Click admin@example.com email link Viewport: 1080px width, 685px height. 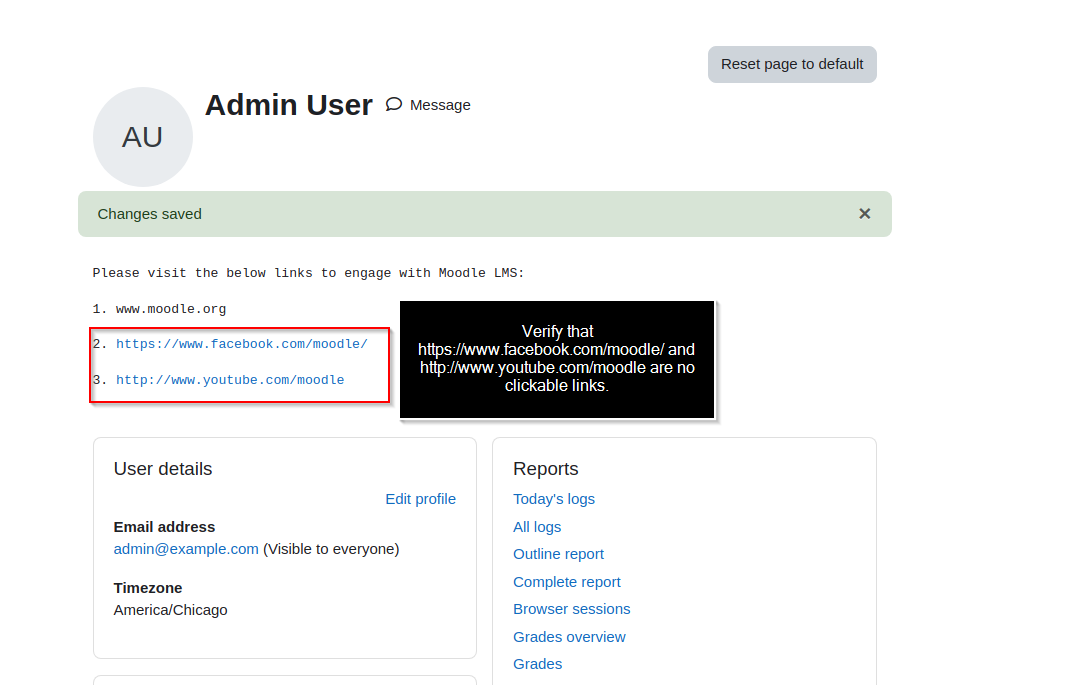pos(186,549)
